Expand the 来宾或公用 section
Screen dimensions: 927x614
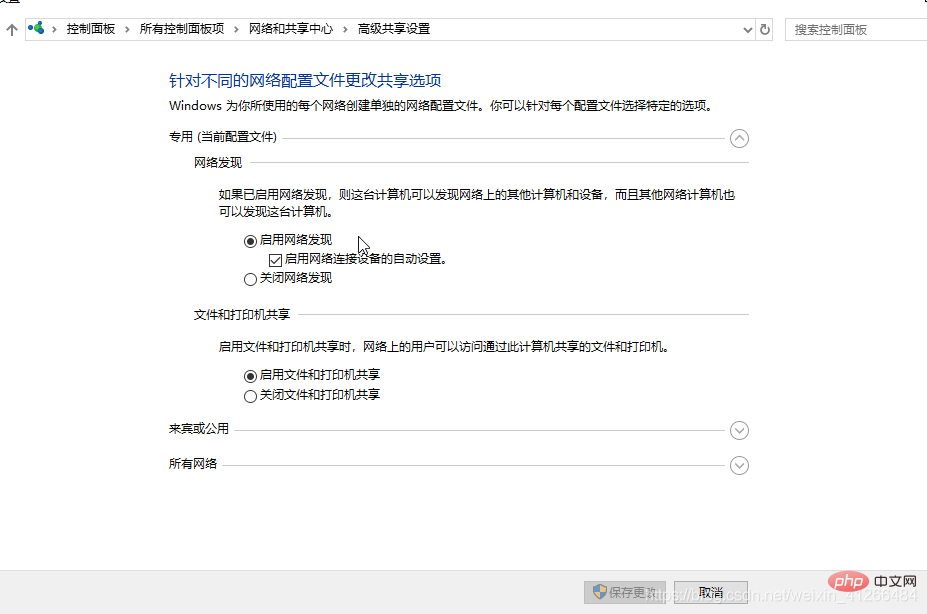739,430
